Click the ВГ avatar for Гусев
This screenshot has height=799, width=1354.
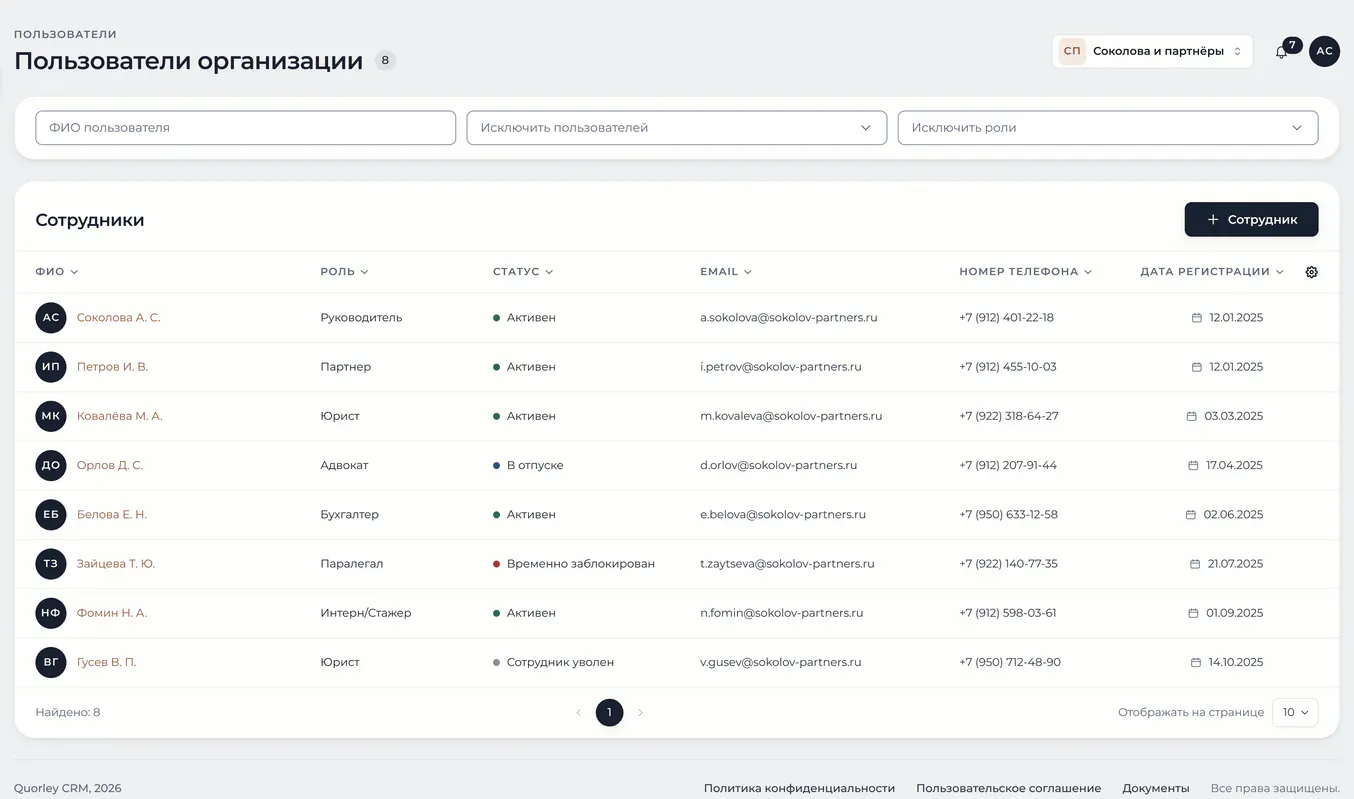click(51, 662)
